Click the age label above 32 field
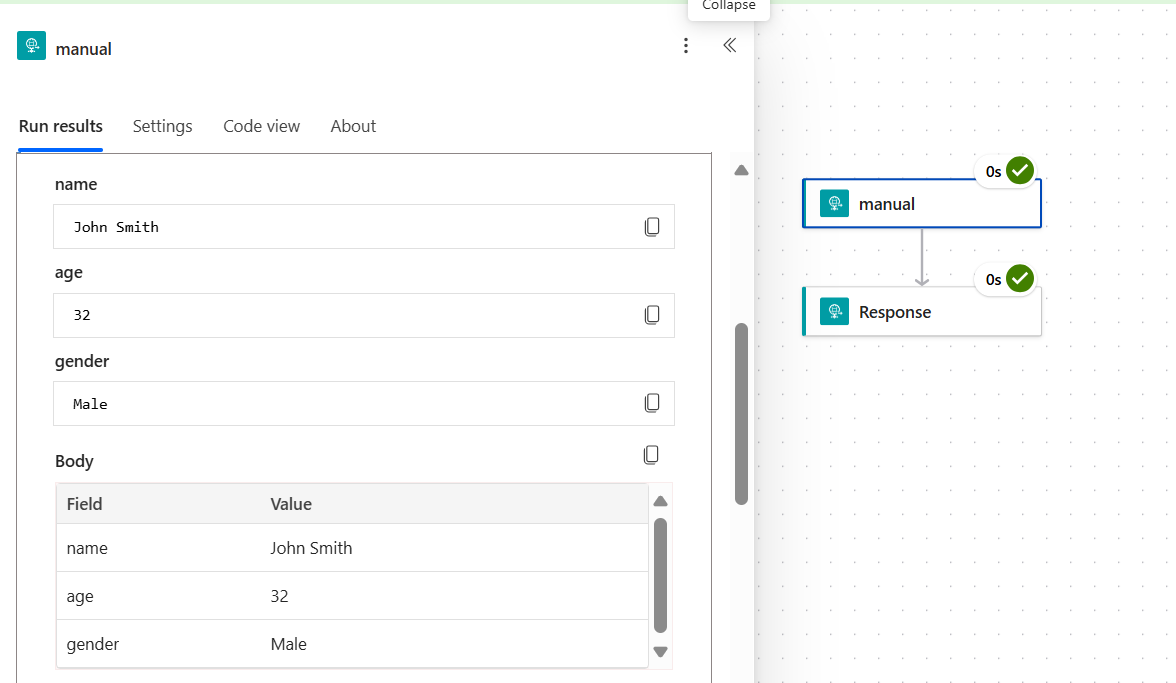Screen dimensions: 1176x683 pos(68,272)
